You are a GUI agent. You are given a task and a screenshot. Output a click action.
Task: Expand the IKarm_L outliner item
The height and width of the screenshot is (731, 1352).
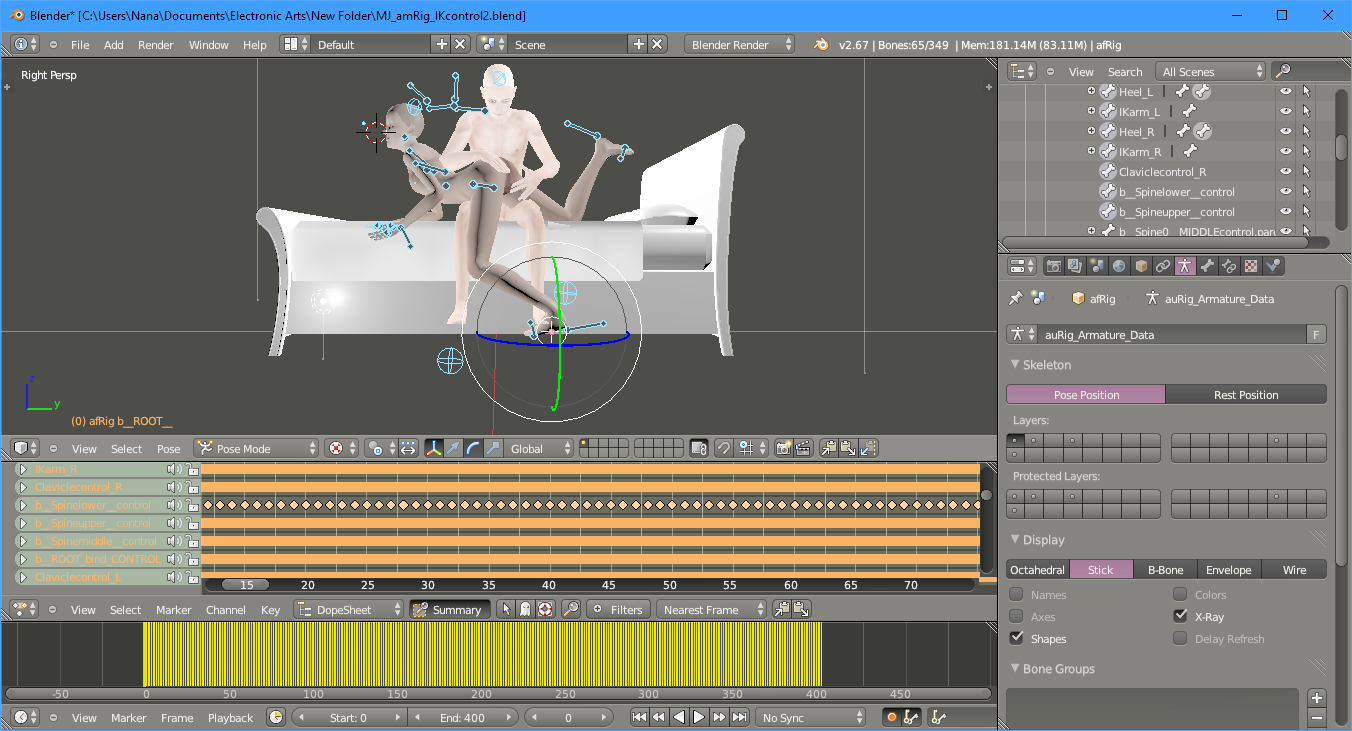point(1092,111)
